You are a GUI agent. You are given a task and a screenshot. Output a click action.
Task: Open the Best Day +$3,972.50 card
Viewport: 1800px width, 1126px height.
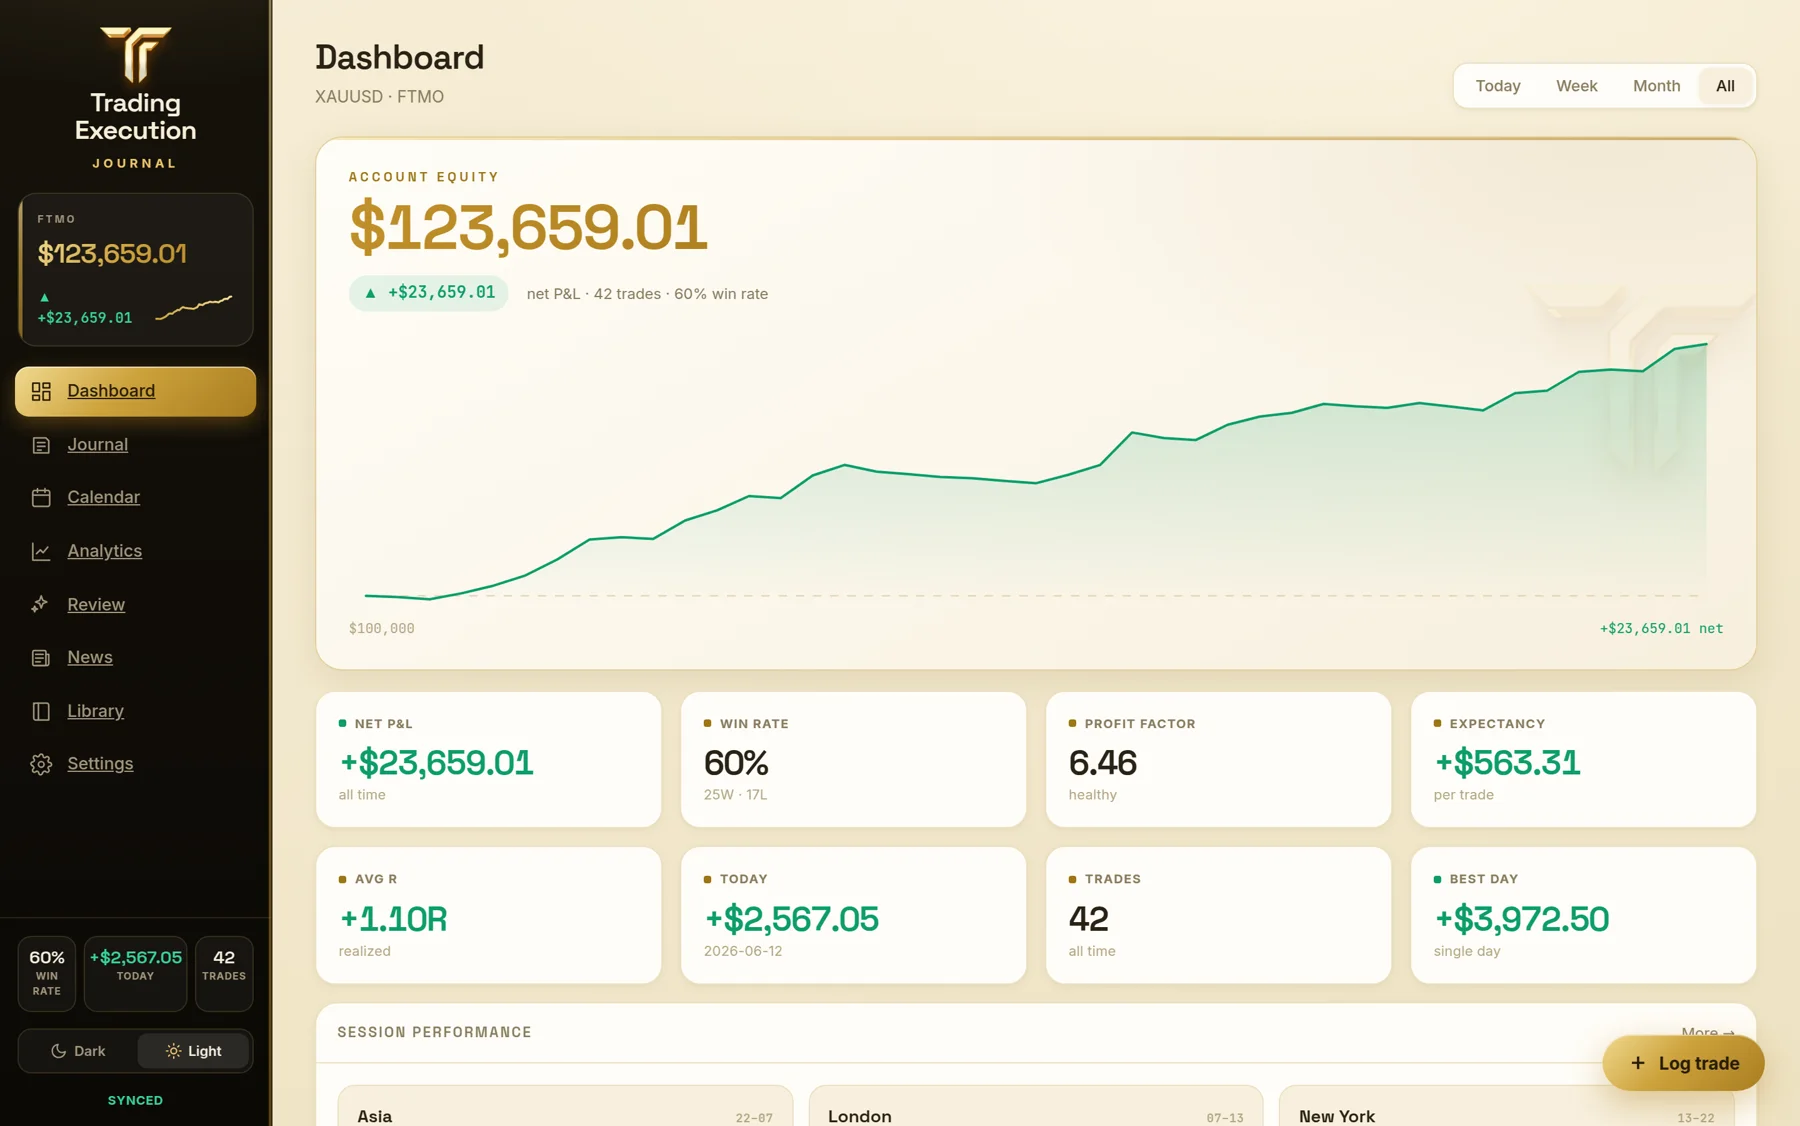click(1583, 915)
